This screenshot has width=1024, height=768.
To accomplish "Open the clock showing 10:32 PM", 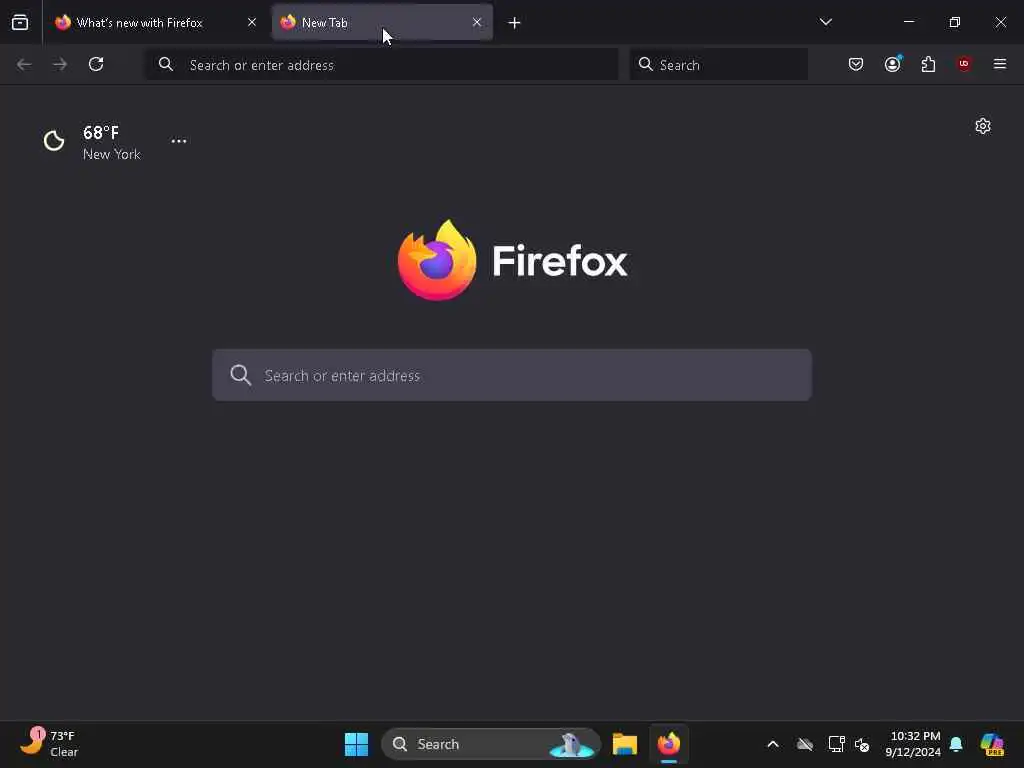I will [x=913, y=744].
